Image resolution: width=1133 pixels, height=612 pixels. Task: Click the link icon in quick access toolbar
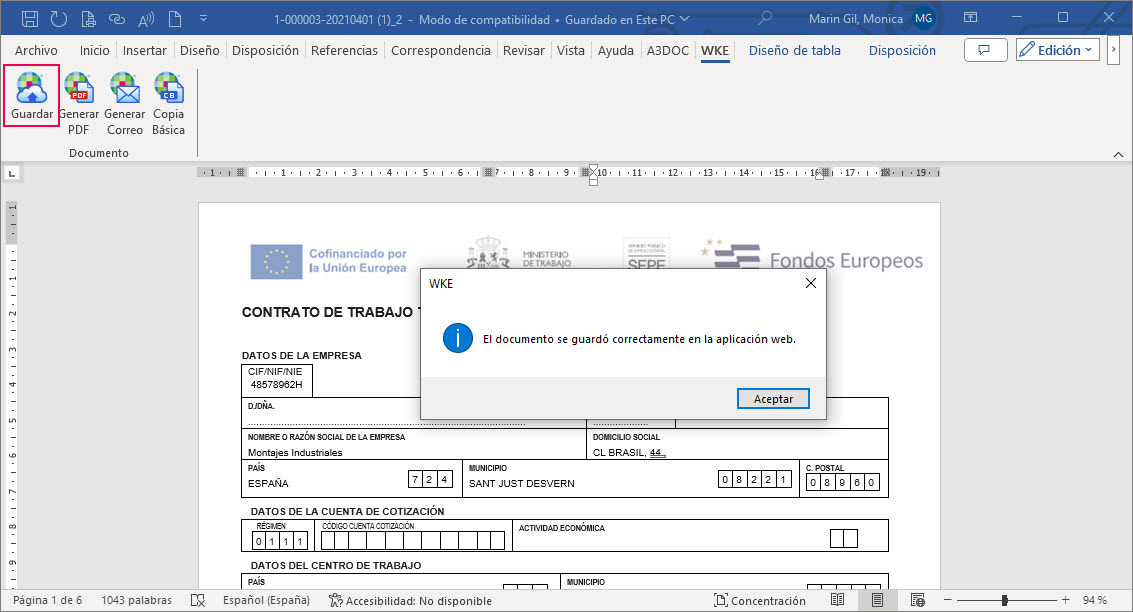coord(117,20)
